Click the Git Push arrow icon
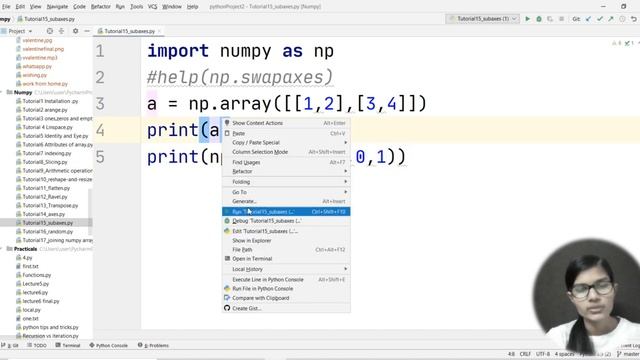 [x=611, y=19]
